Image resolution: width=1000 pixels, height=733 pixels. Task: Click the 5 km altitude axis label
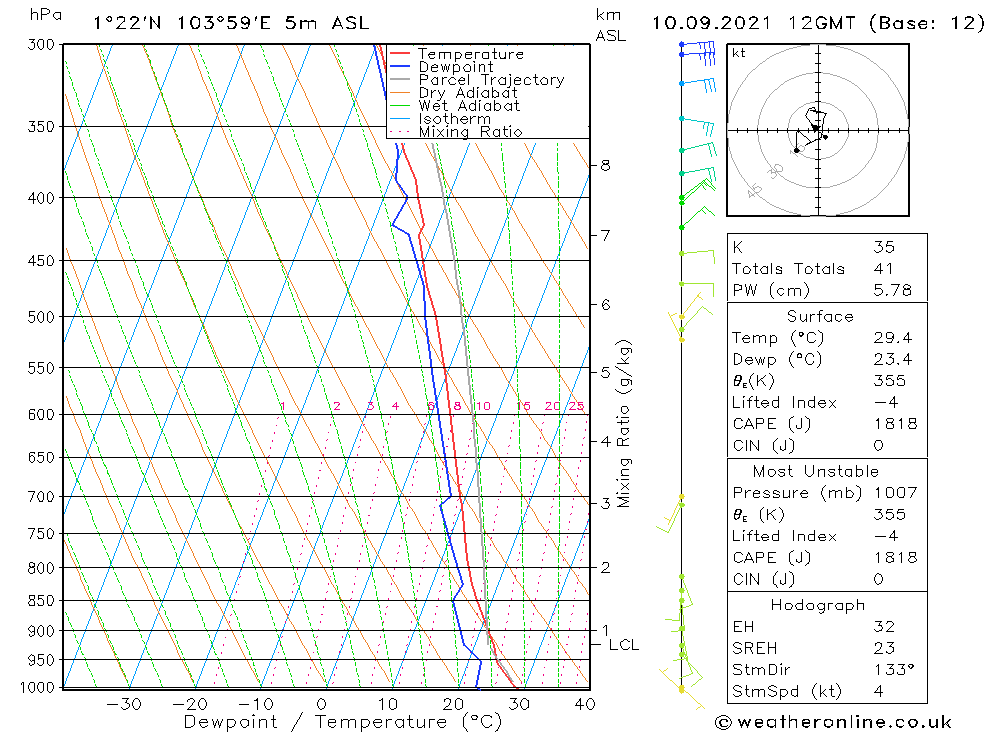tap(605, 372)
